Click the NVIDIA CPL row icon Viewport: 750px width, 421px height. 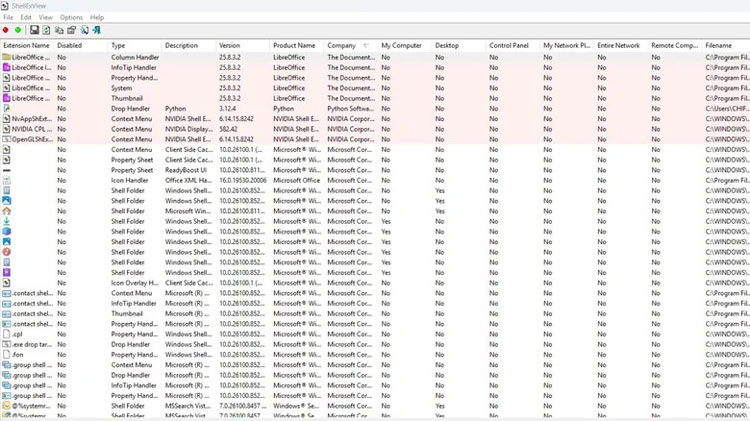tap(6, 129)
